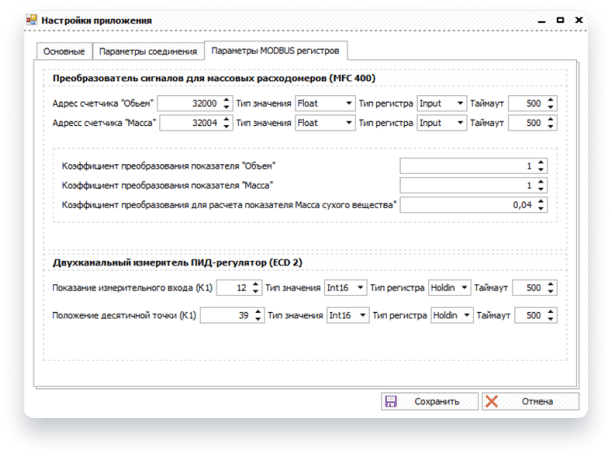The image size is (612, 456).
Task: Open the Параметры соединения tab
Action: click(x=148, y=52)
